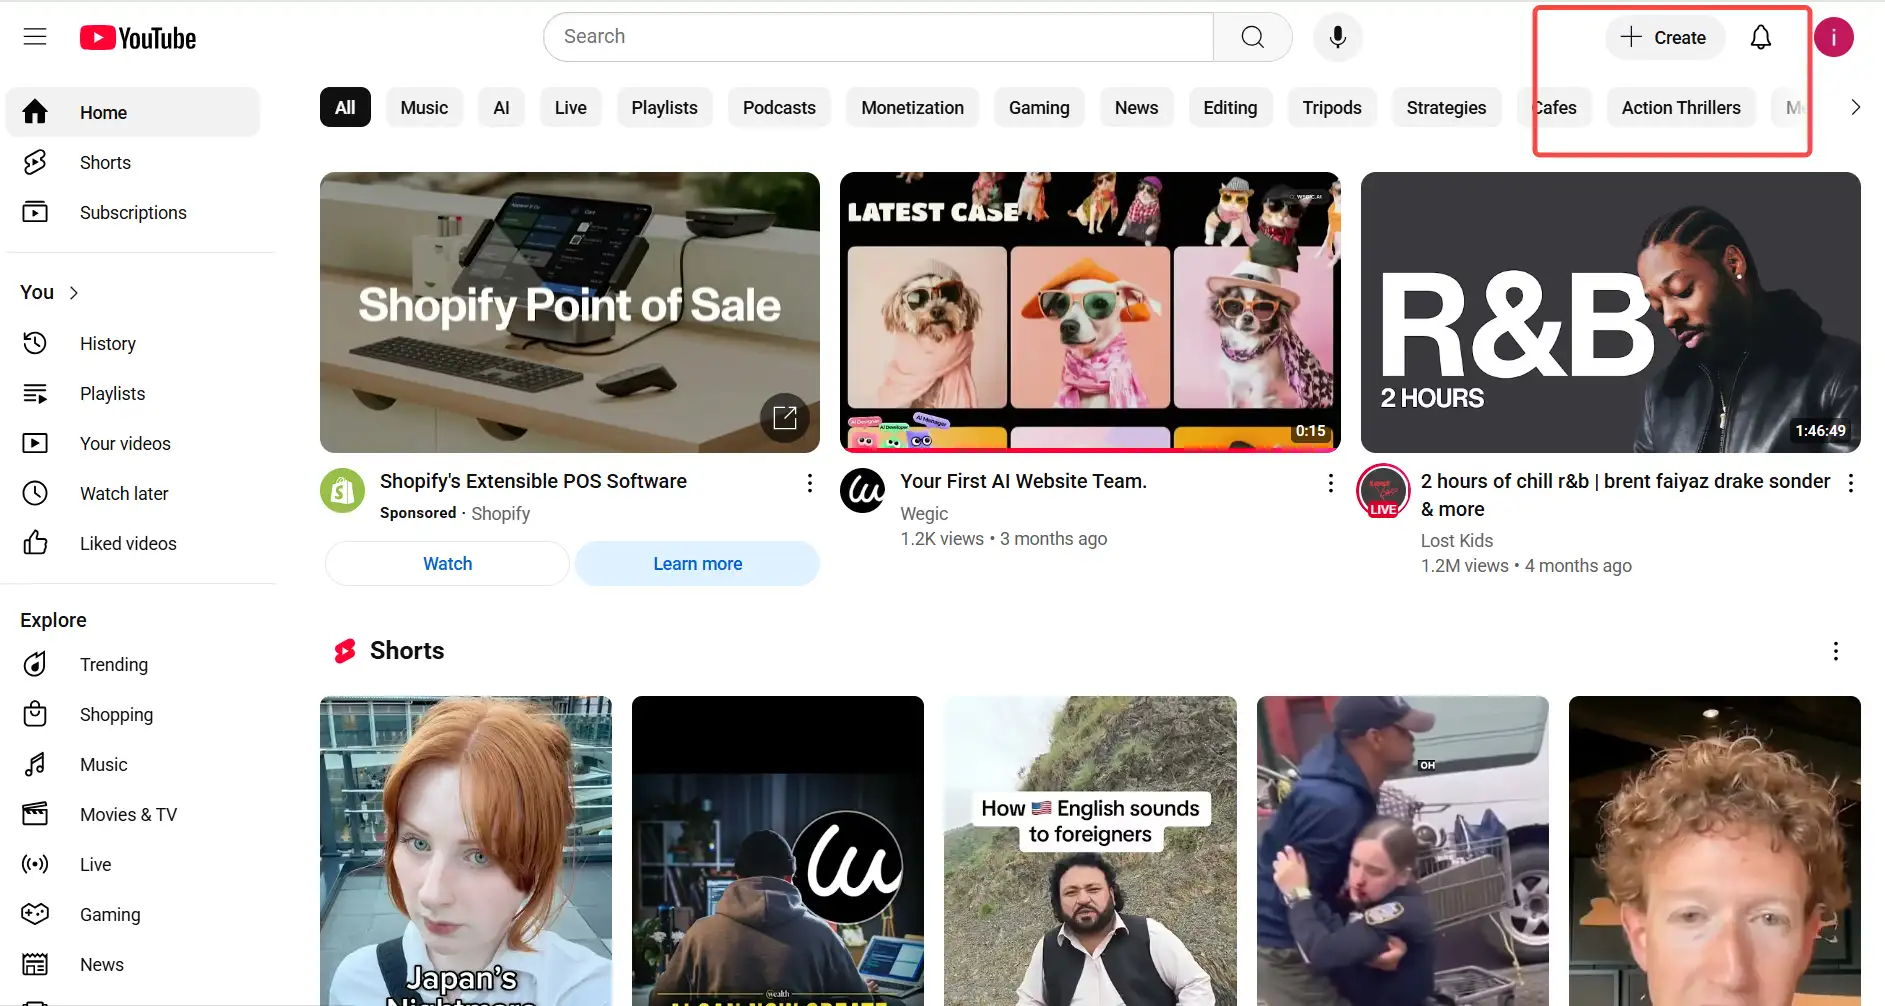
Task: Select the Monetization filter chip
Action: [912, 107]
